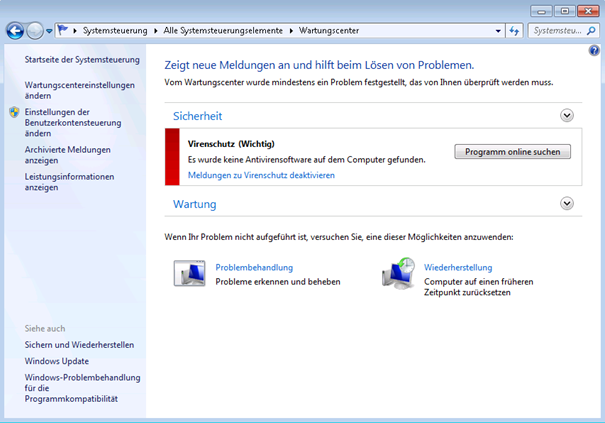Open Startseite der Systemsteuerung
This screenshot has height=423, width=605.
click(82, 59)
